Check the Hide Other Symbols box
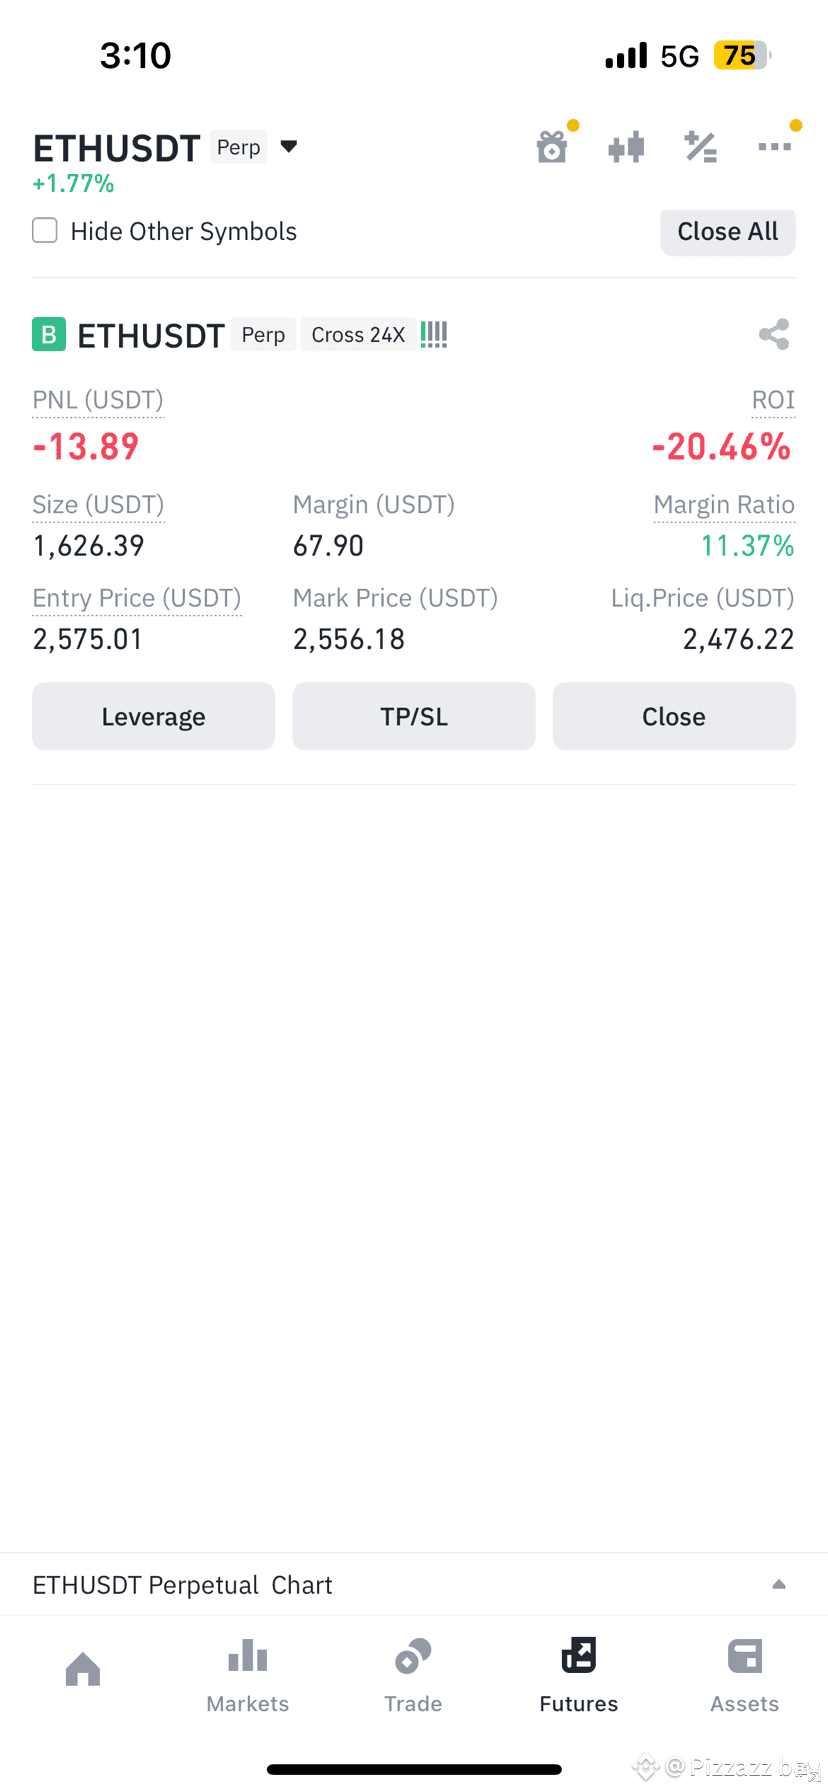The width and height of the screenshot is (828, 1792). (x=45, y=231)
